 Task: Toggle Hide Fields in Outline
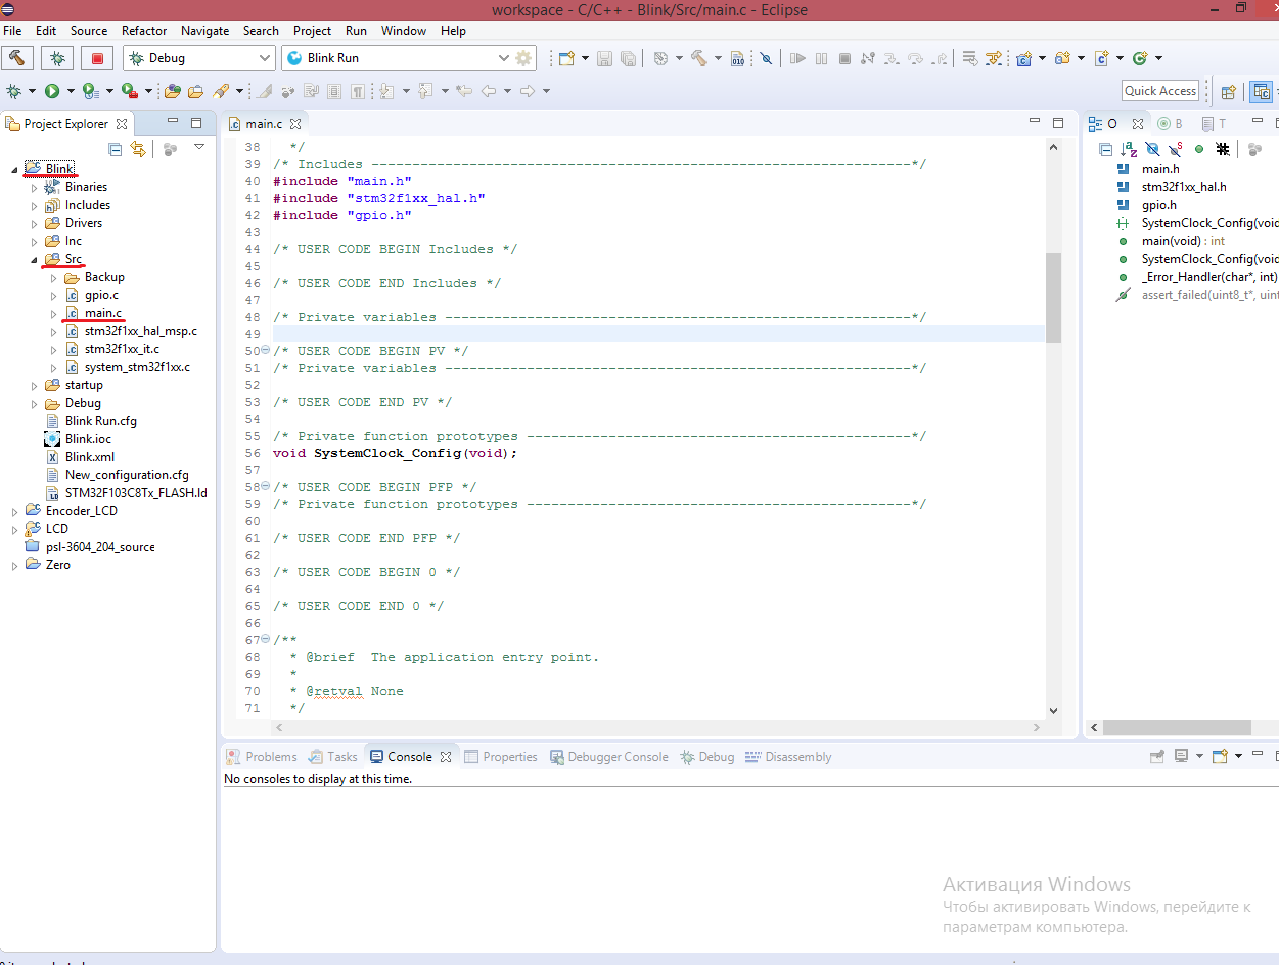point(1152,149)
